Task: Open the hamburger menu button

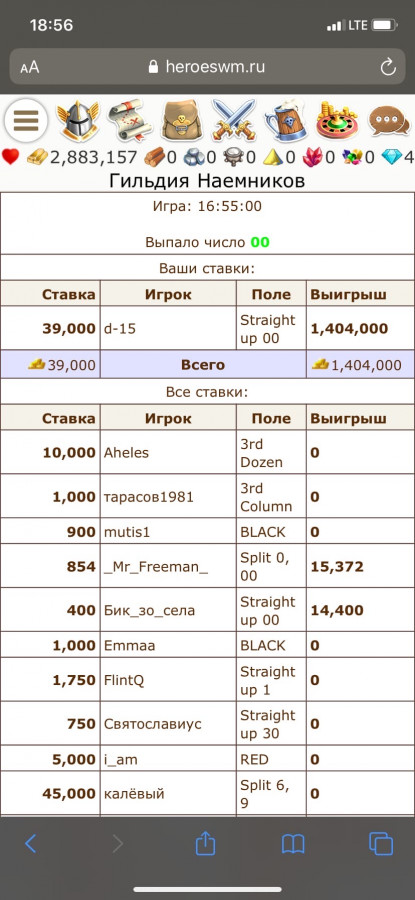Action: click(x=26, y=121)
